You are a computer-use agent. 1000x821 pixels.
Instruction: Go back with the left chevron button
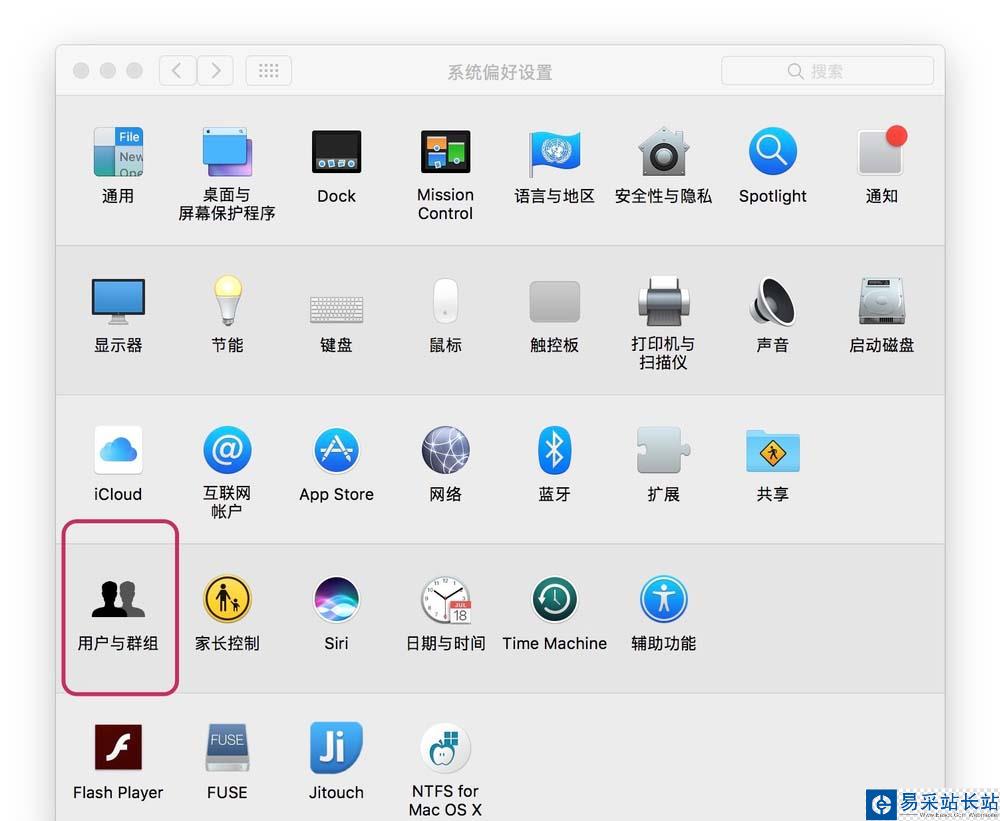coord(177,70)
